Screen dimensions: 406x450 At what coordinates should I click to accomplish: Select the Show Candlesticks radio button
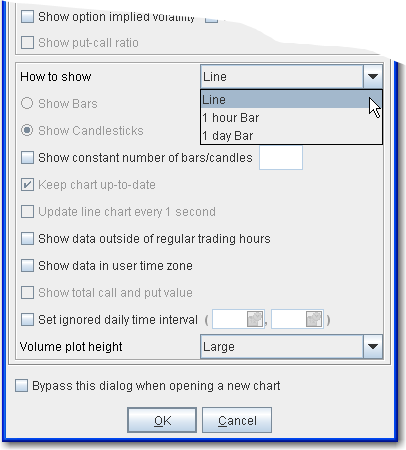click(27, 130)
